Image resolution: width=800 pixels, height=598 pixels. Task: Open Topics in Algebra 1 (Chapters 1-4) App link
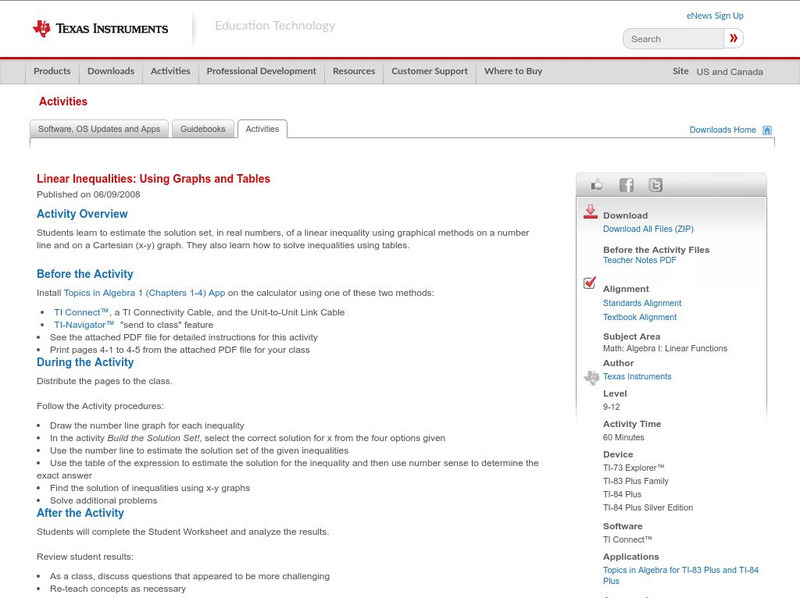coord(144,293)
